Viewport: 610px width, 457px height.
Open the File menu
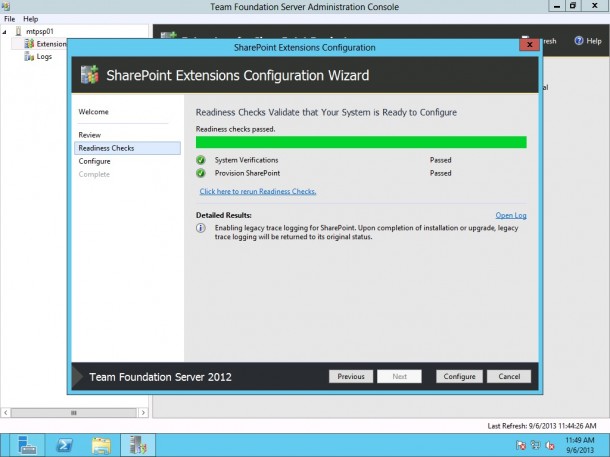9,19
